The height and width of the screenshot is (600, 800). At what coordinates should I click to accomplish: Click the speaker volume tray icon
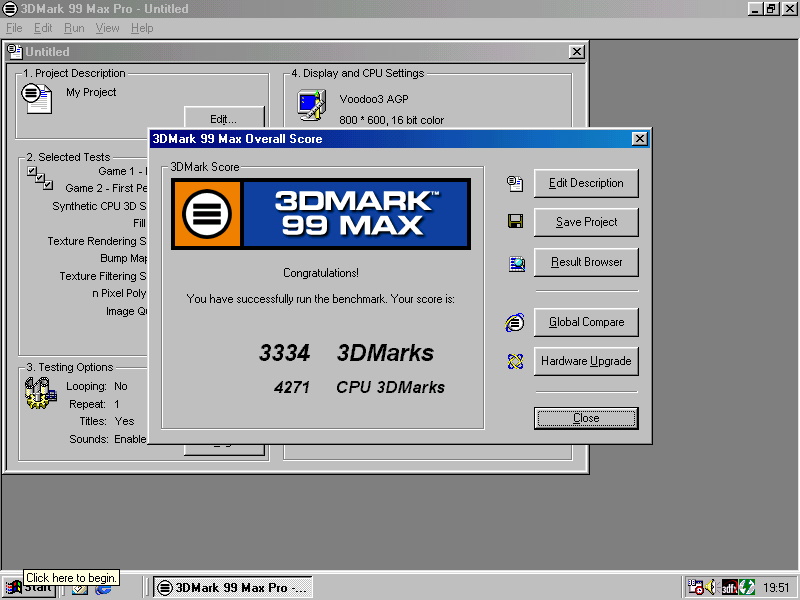tap(711, 588)
